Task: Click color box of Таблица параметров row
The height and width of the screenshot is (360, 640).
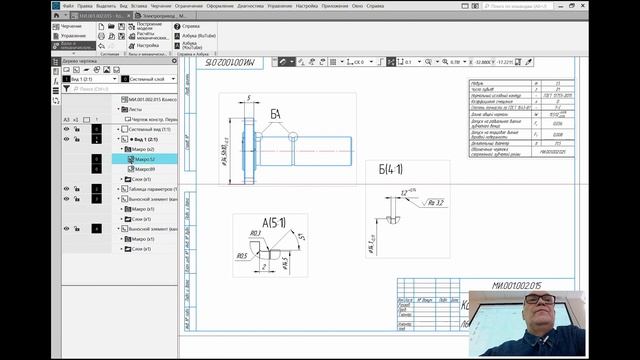Action: pyautogui.click(x=96, y=189)
